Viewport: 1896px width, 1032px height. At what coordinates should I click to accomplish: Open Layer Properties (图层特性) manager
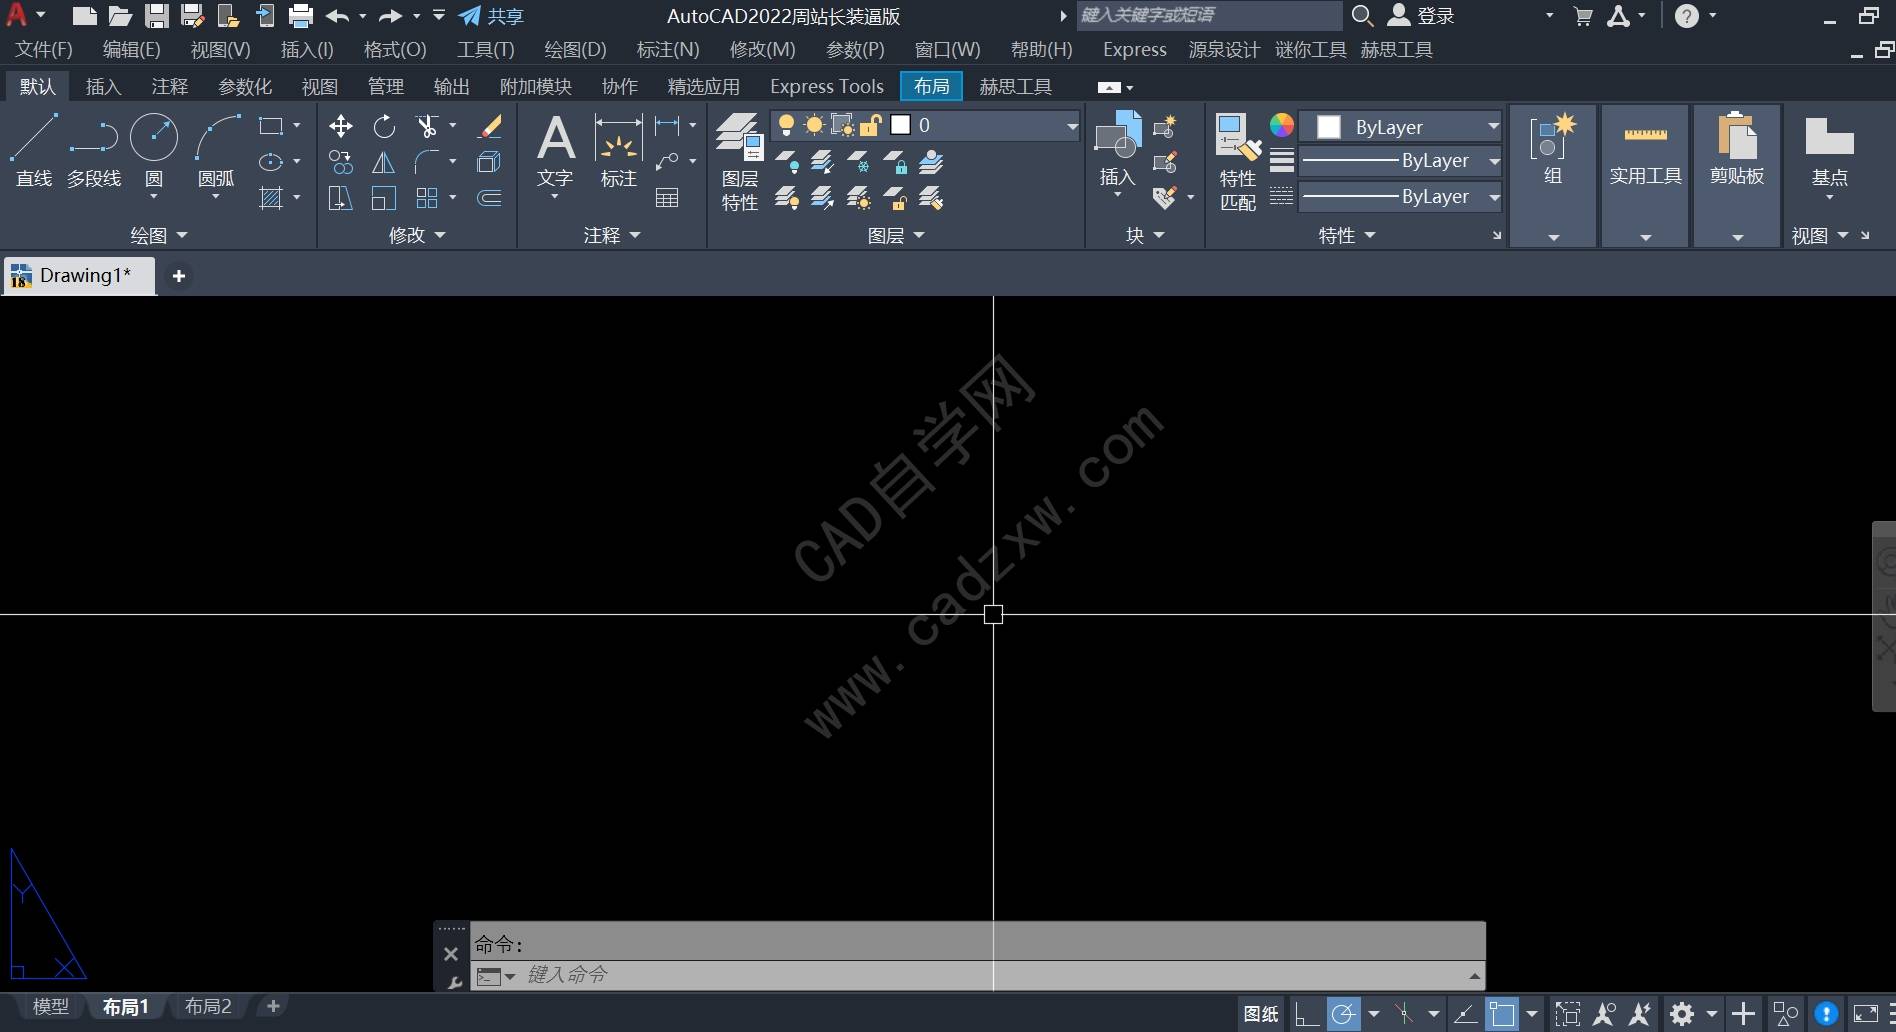pyautogui.click(x=740, y=162)
